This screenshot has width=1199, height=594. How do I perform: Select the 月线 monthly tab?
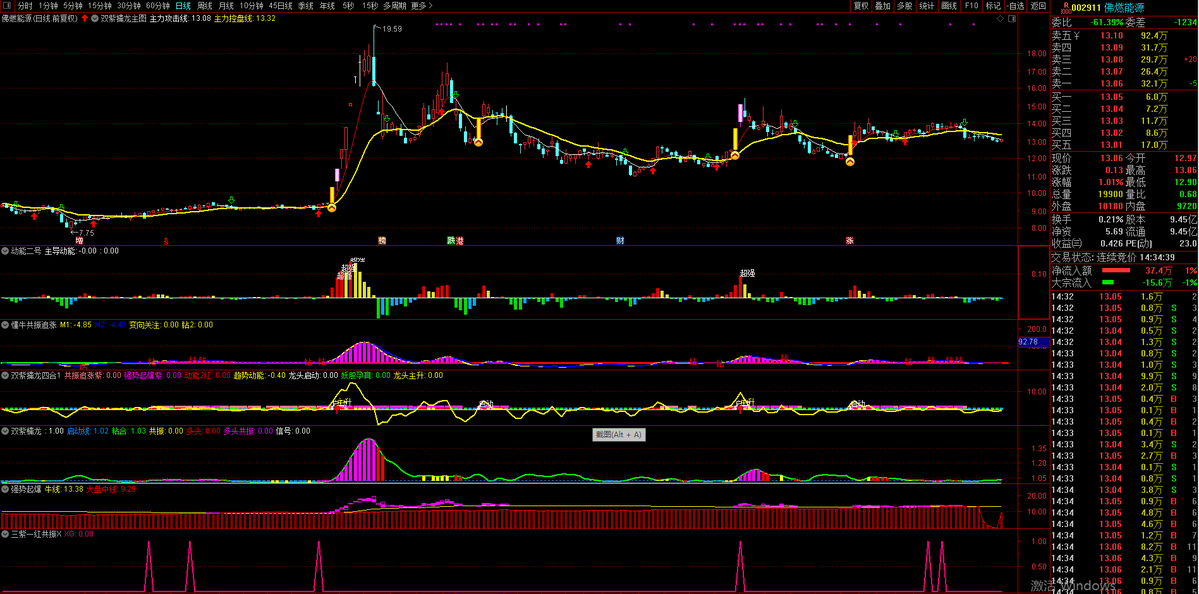tap(226, 5)
